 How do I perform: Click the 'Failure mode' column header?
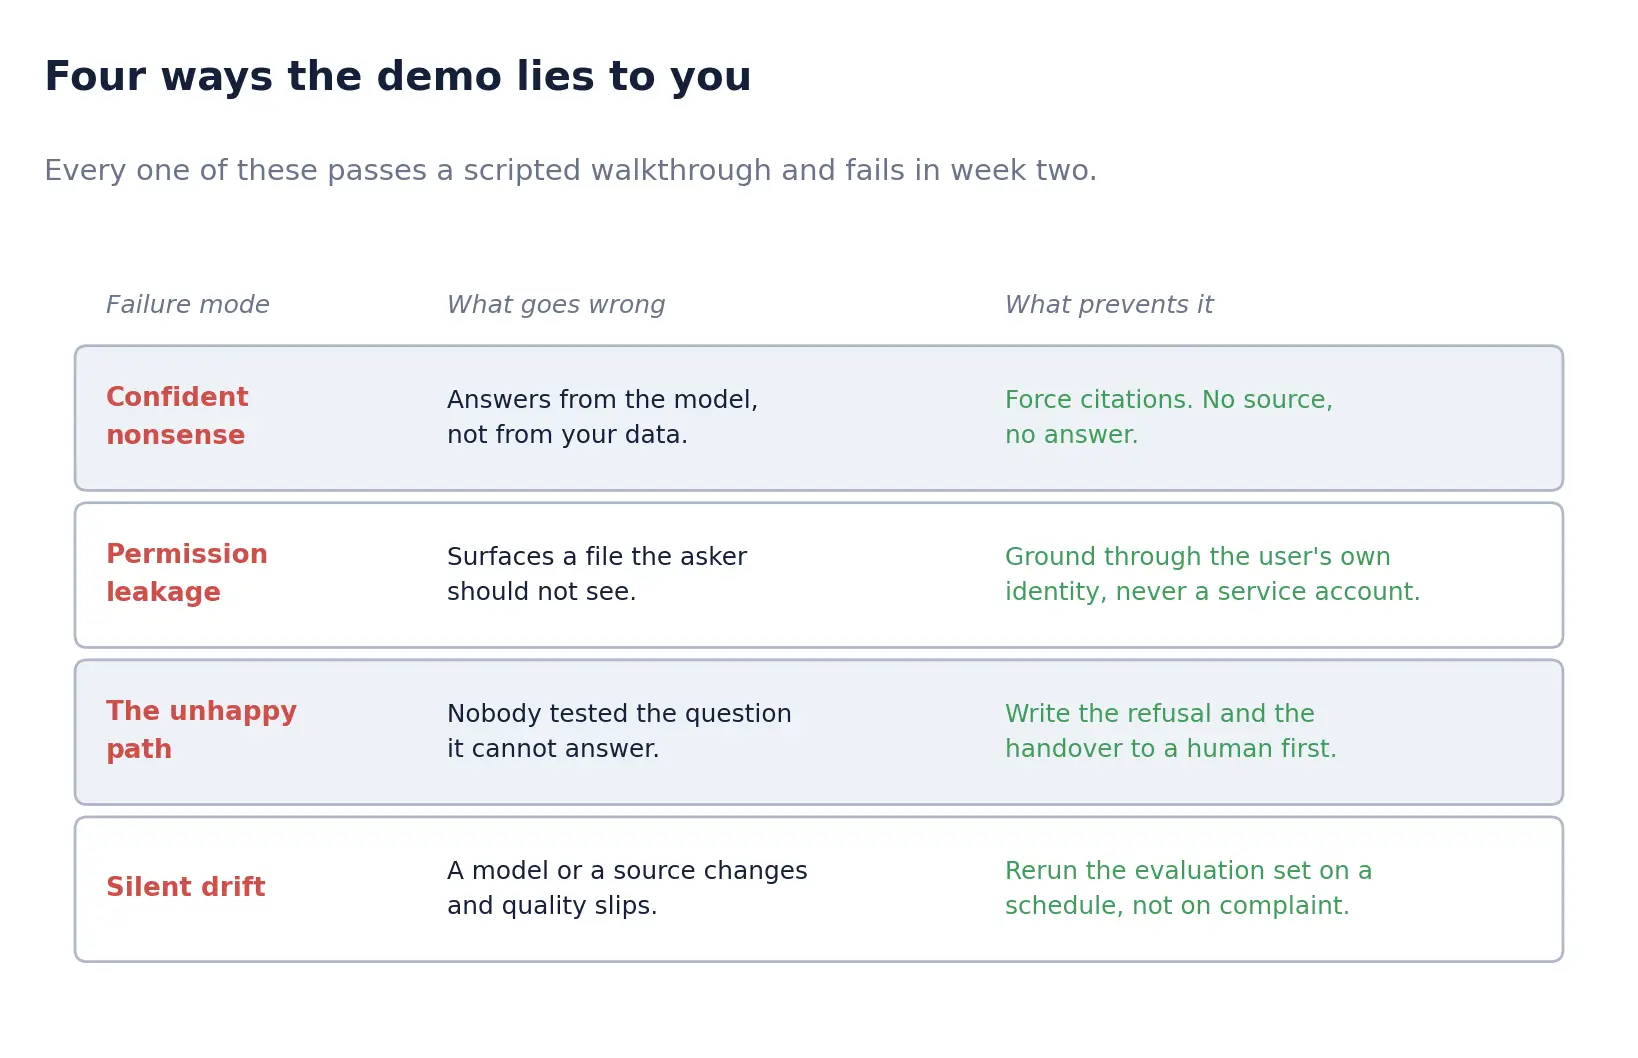click(x=188, y=305)
